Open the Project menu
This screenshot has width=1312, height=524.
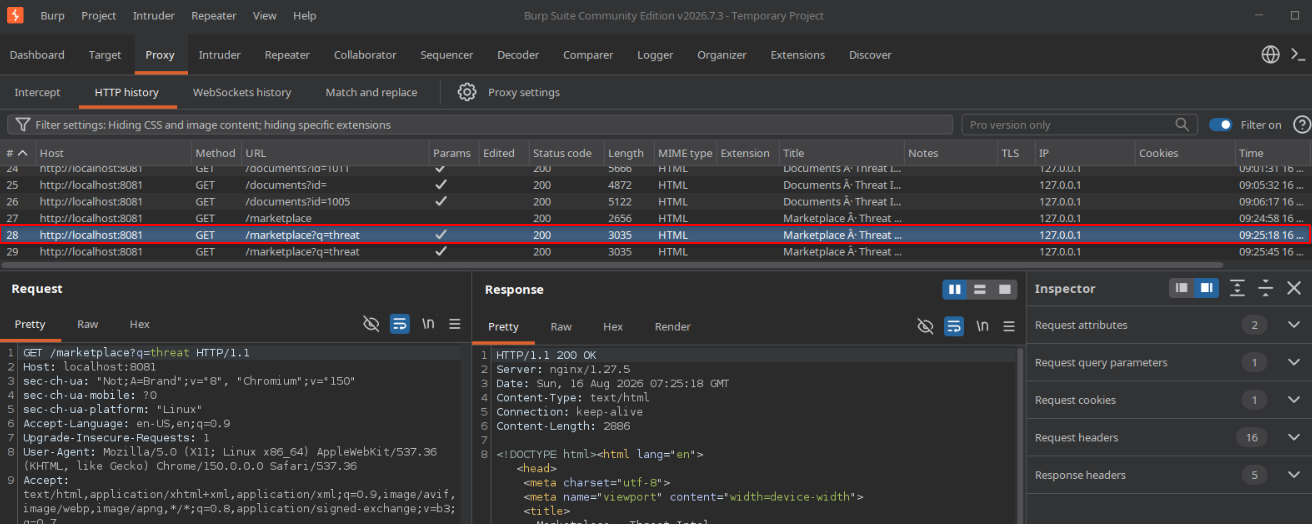99,15
